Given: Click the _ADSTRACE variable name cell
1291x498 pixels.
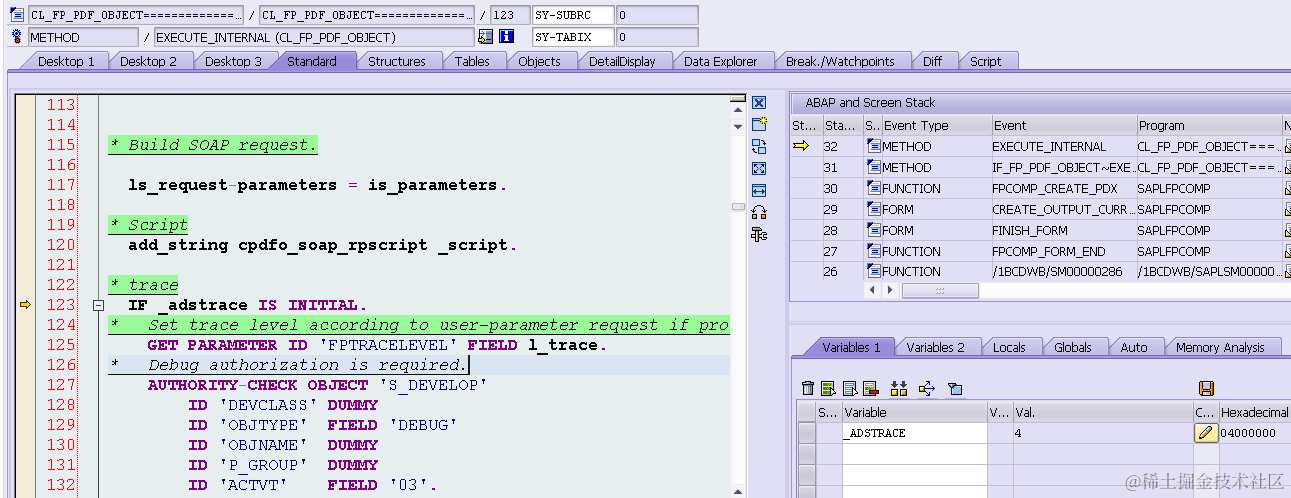Looking at the screenshot, I should 914,433.
